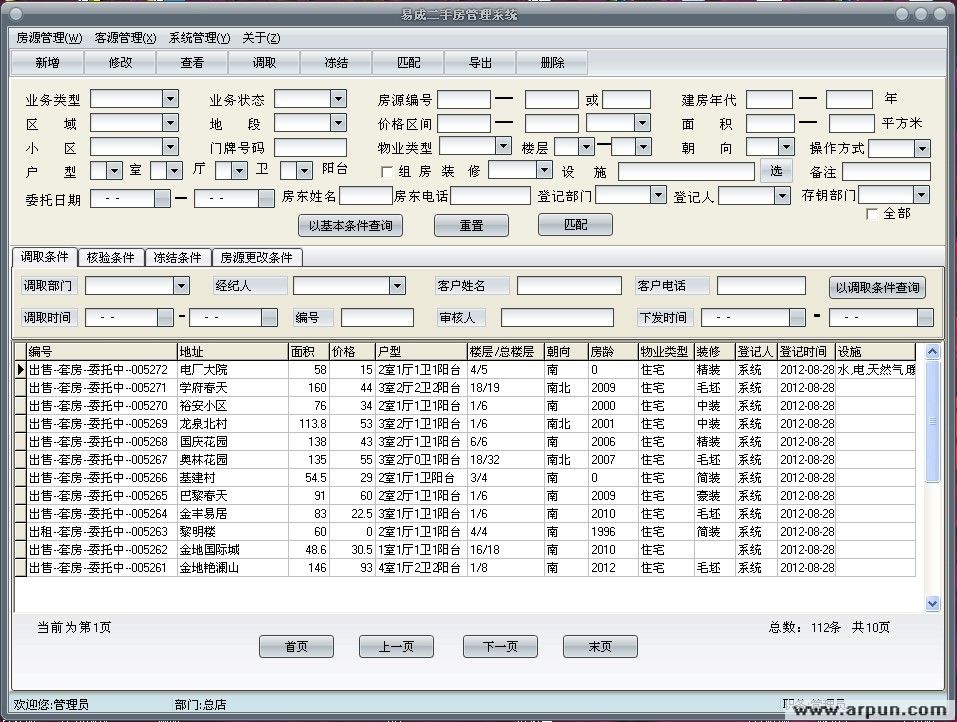Click the scroll-down arrow of the listing table
The width and height of the screenshot is (957, 722).
pyautogui.click(x=932, y=604)
